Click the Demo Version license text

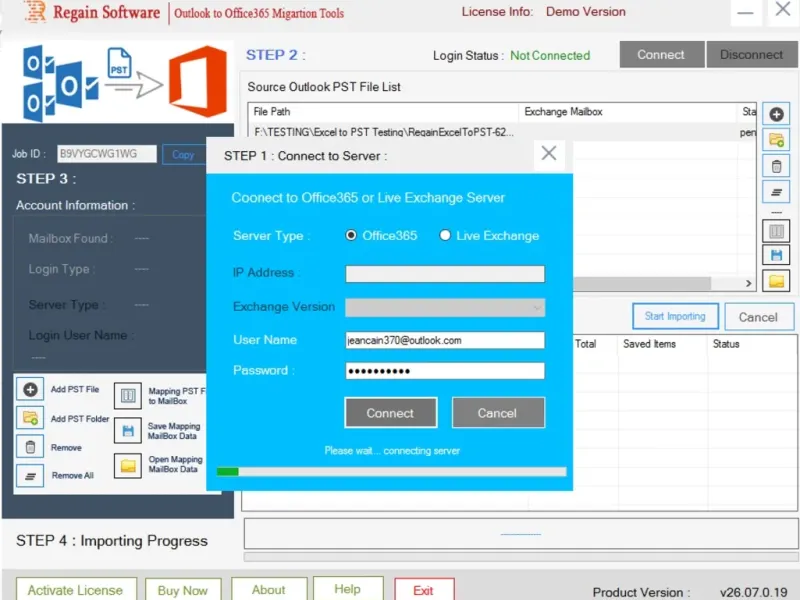(586, 12)
